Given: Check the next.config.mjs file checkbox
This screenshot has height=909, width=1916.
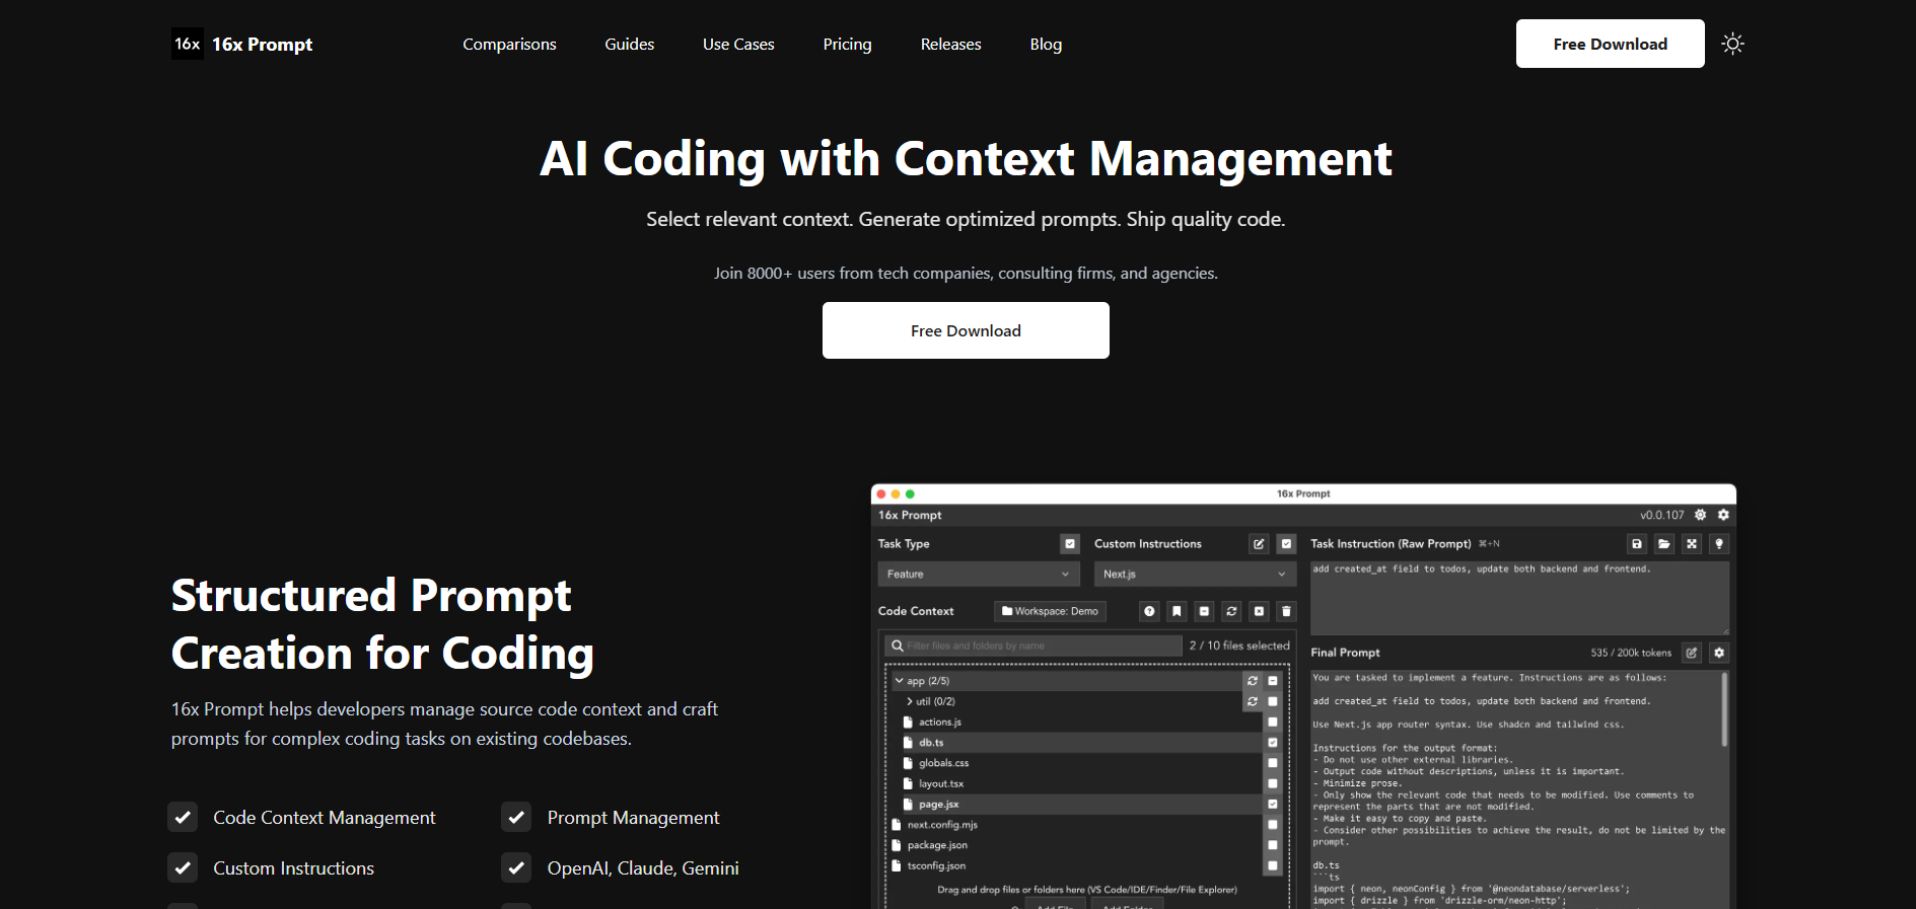Looking at the screenshot, I should click(x=1273, y=825).
